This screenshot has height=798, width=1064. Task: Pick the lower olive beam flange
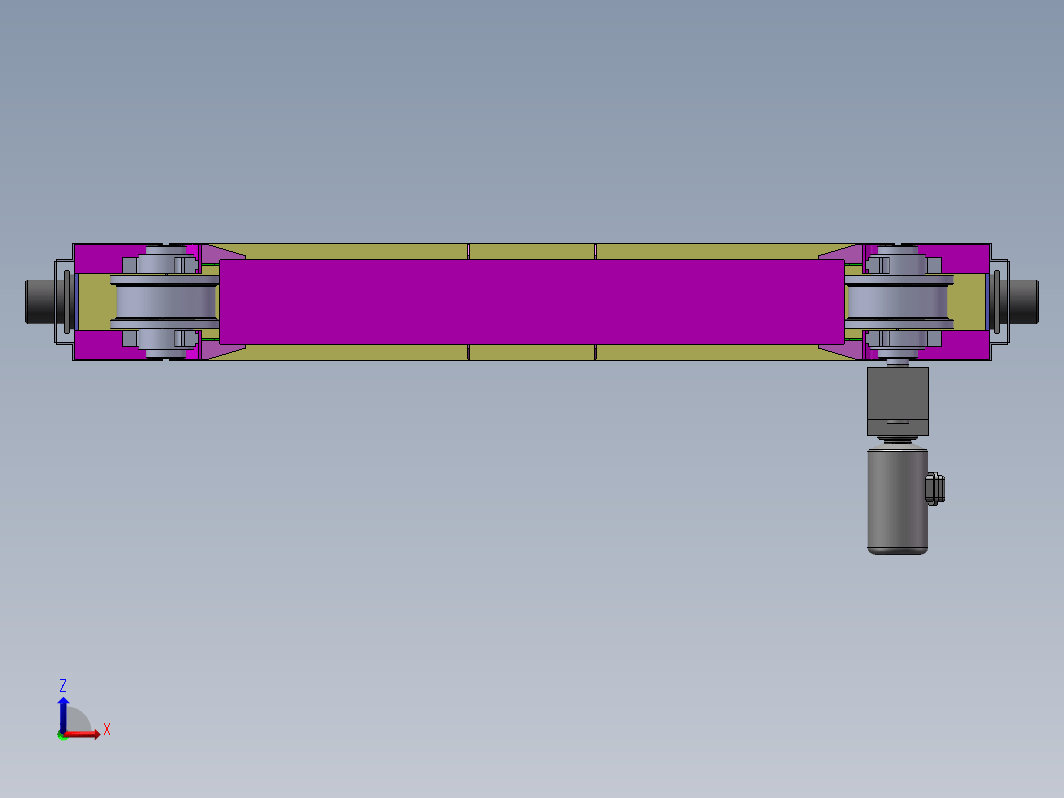click(532, 352)
